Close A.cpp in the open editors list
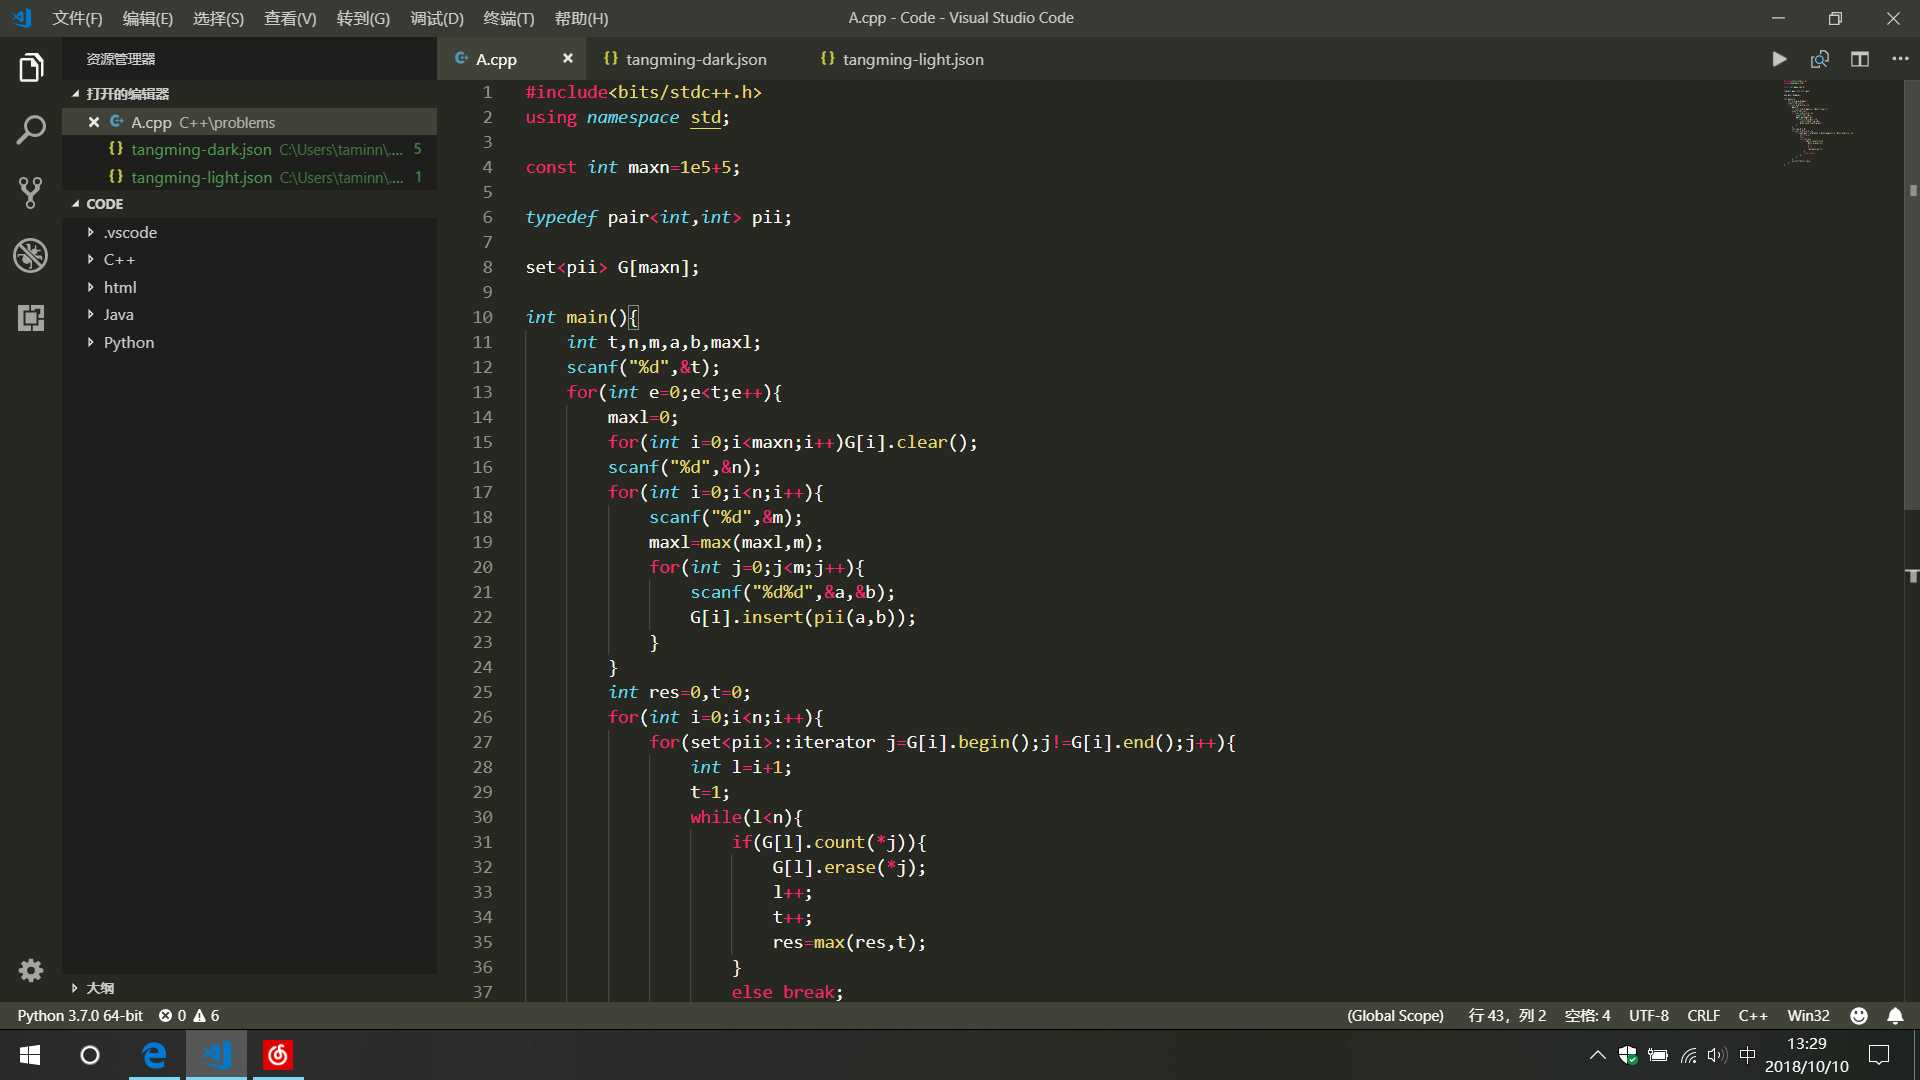 (94, 122)
